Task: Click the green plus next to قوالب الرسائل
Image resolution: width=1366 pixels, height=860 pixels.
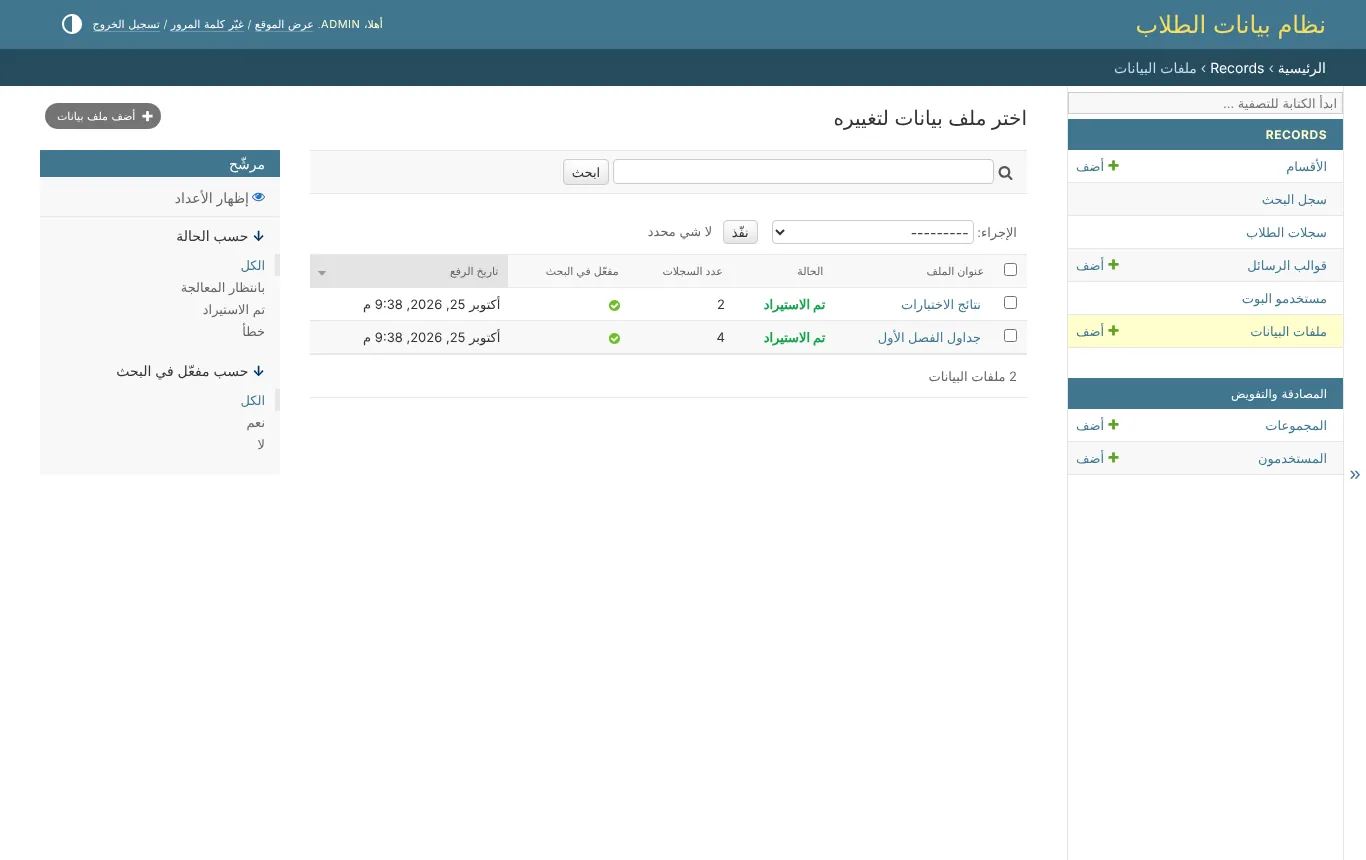Action: (x=1113, y=265)
